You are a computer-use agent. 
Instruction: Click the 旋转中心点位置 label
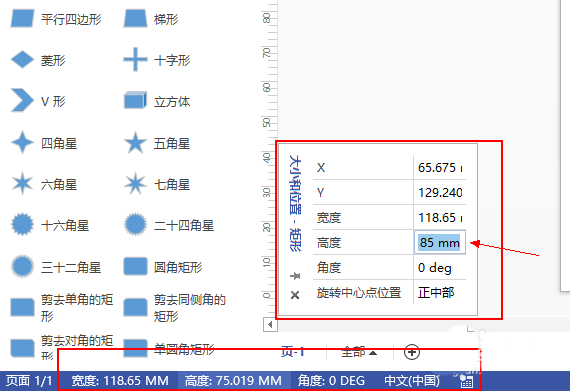(x=359, y=292)
